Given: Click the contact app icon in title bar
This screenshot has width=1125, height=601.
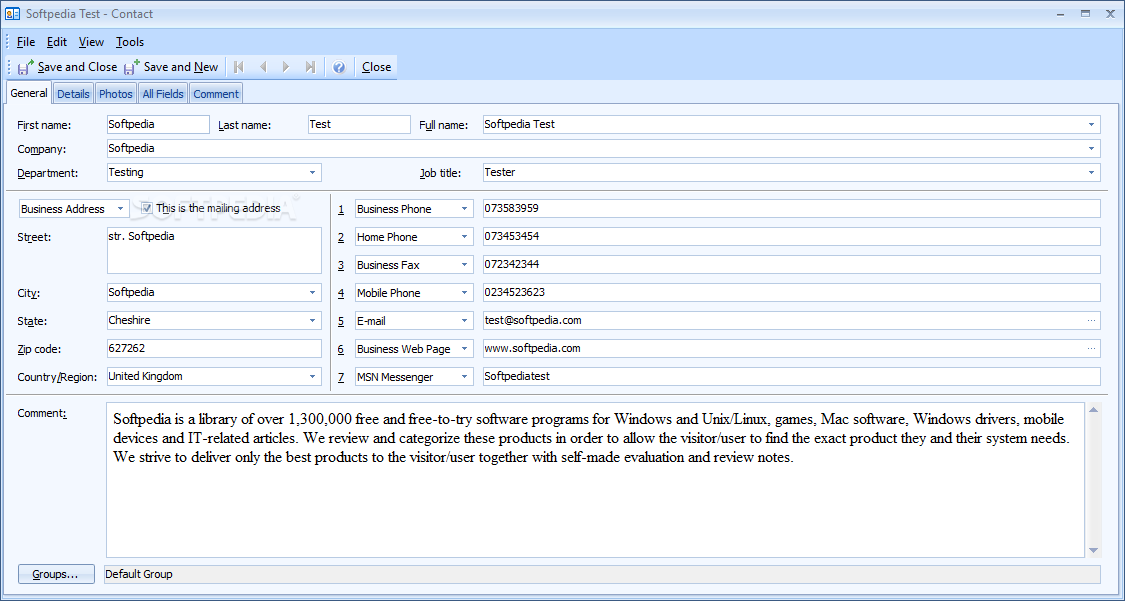Looking at the screenshot, I should pos(11,14).
